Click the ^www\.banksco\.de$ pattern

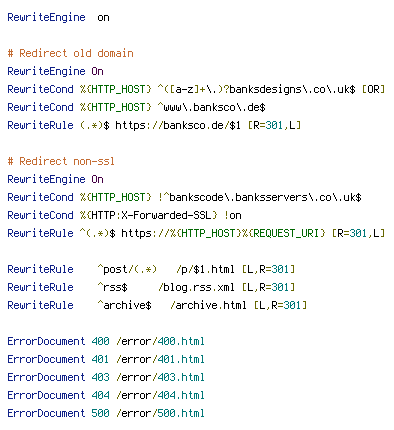(x=211, y=107)
